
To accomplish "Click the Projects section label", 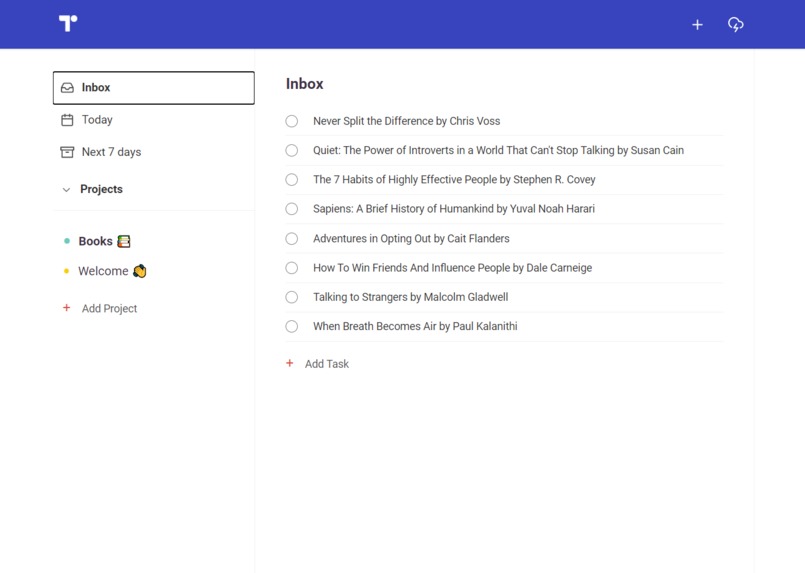I will click(x=101, y=189).
